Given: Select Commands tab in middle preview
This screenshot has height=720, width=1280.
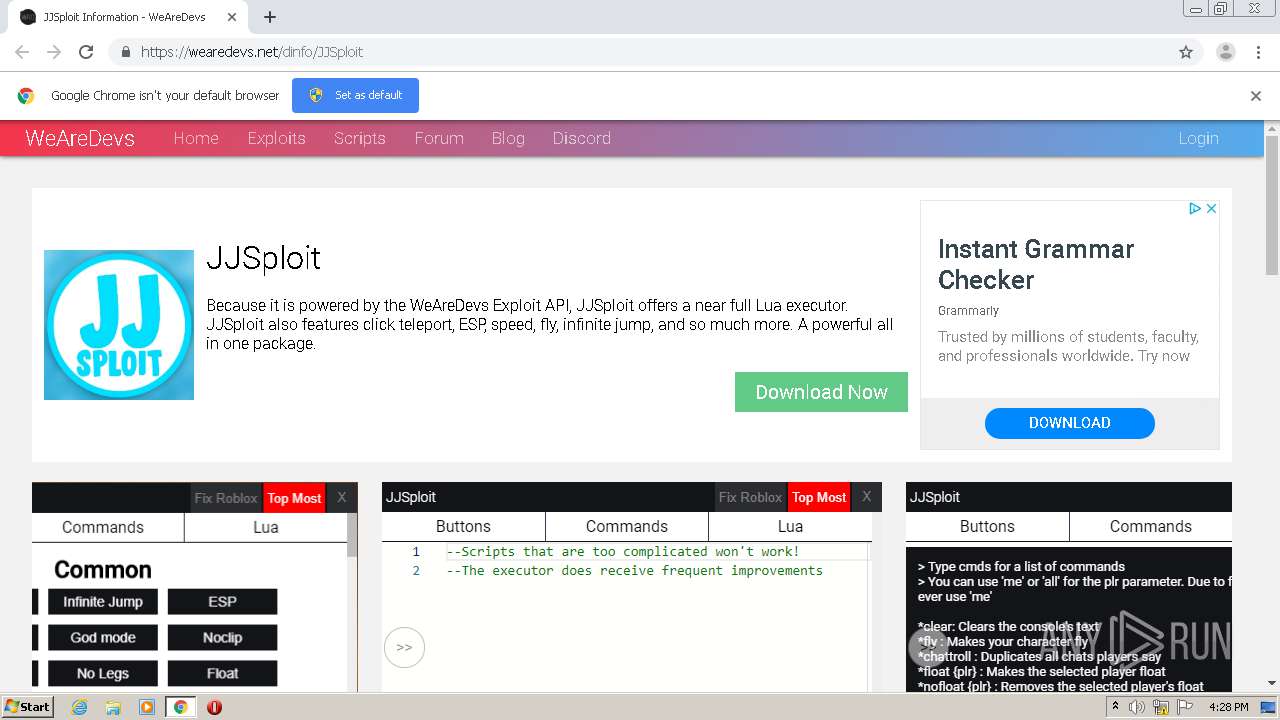Looking at the screenshot, I should point(627,526).
